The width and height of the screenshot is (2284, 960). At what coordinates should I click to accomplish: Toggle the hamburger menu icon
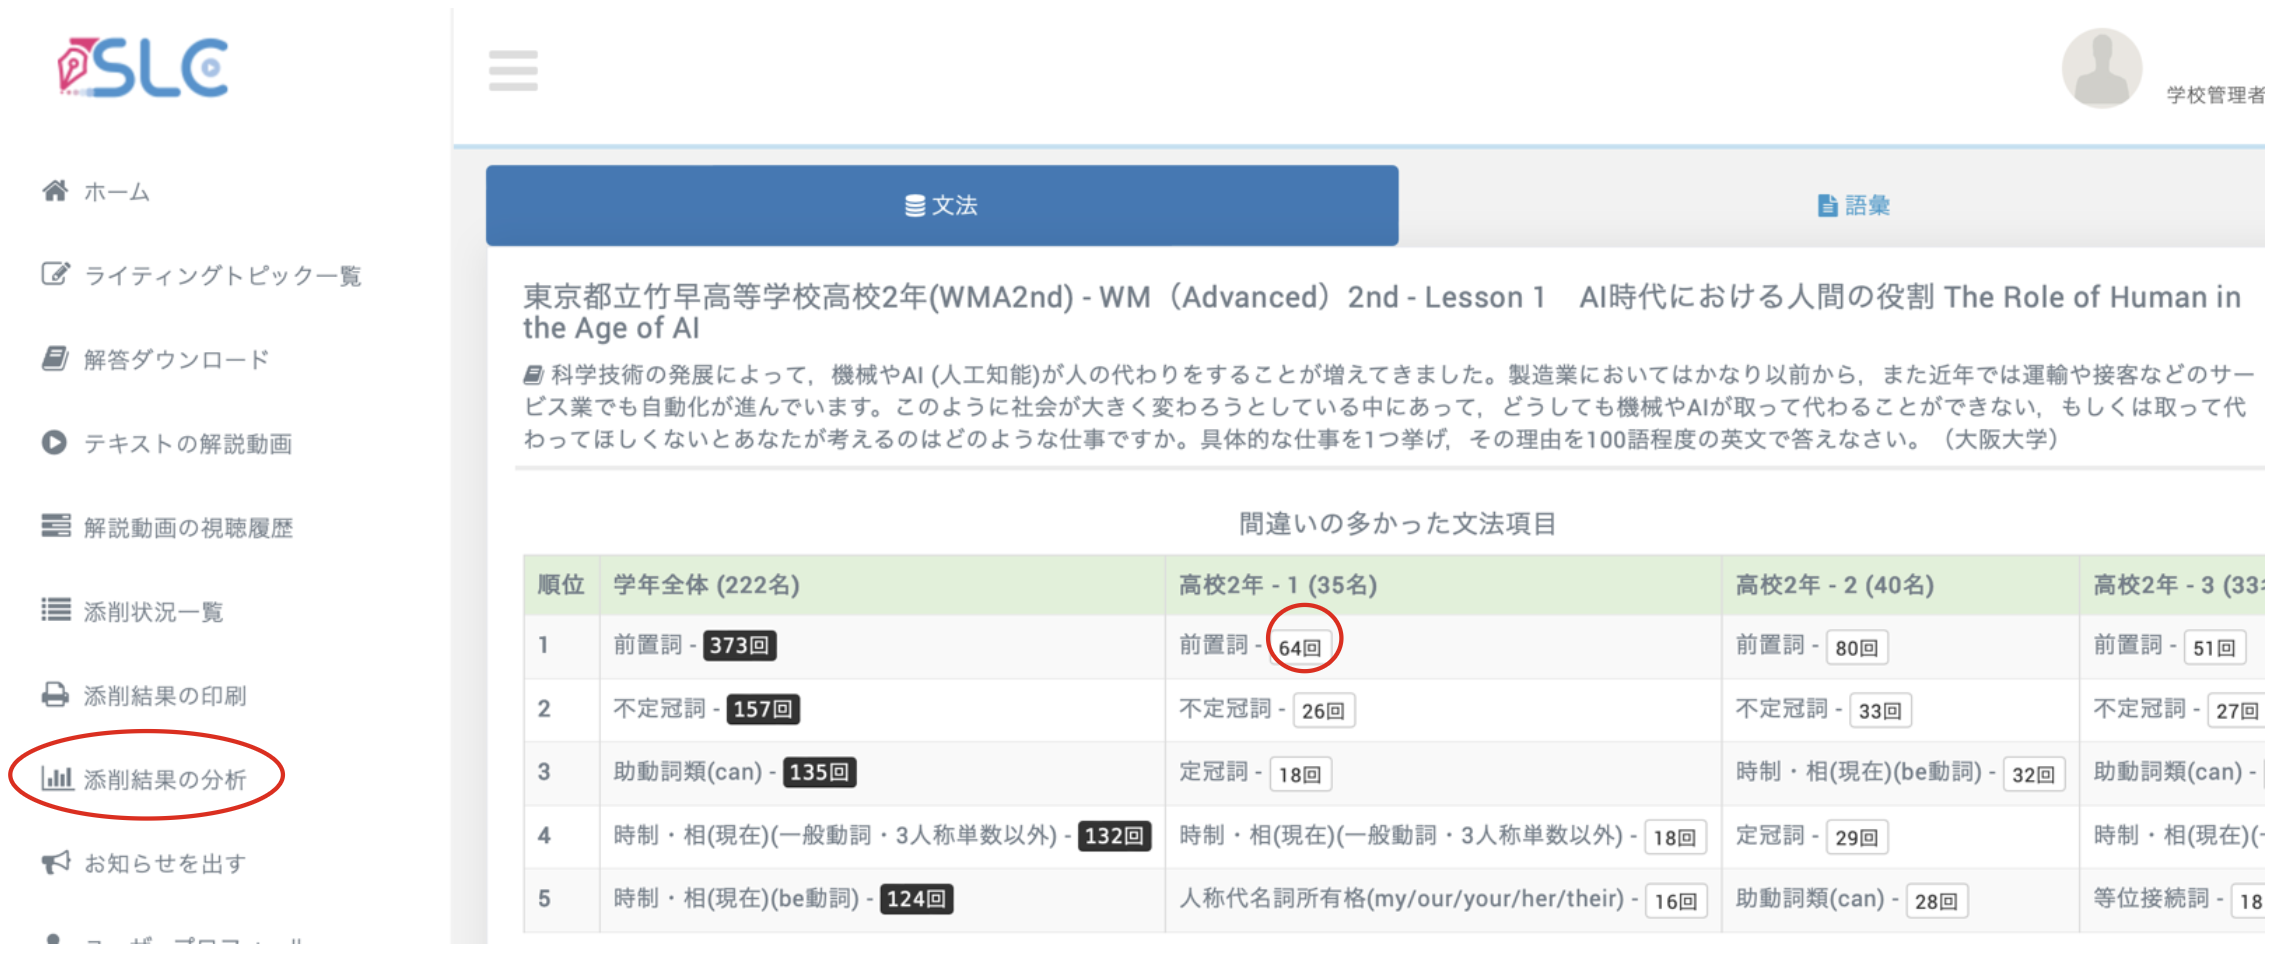(513, 71)
